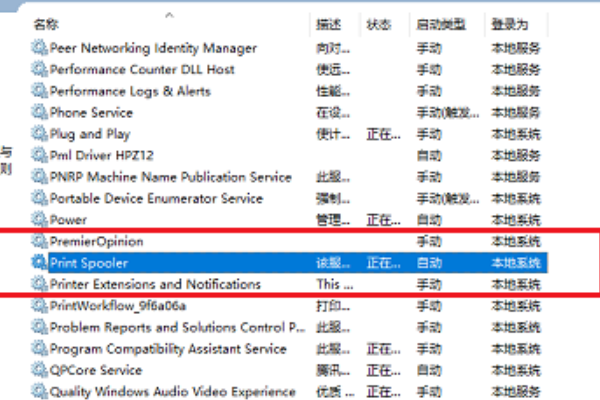Click the gear icon next to PremierOpinion
Image resolution: width=600 pixels, height=400 pixels.
pos(39,241)
